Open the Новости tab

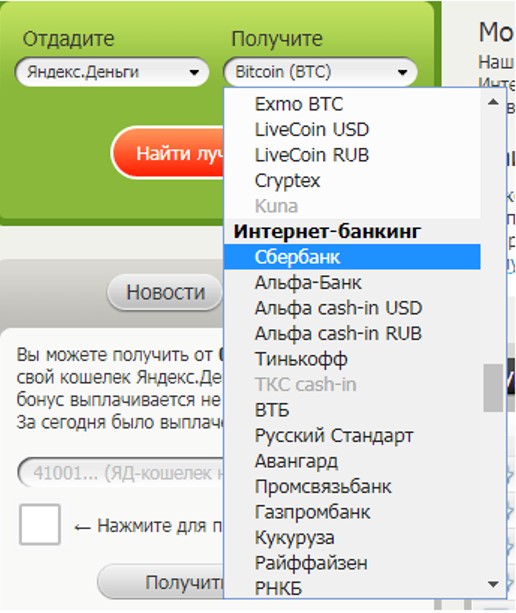[x=165, y=292]
